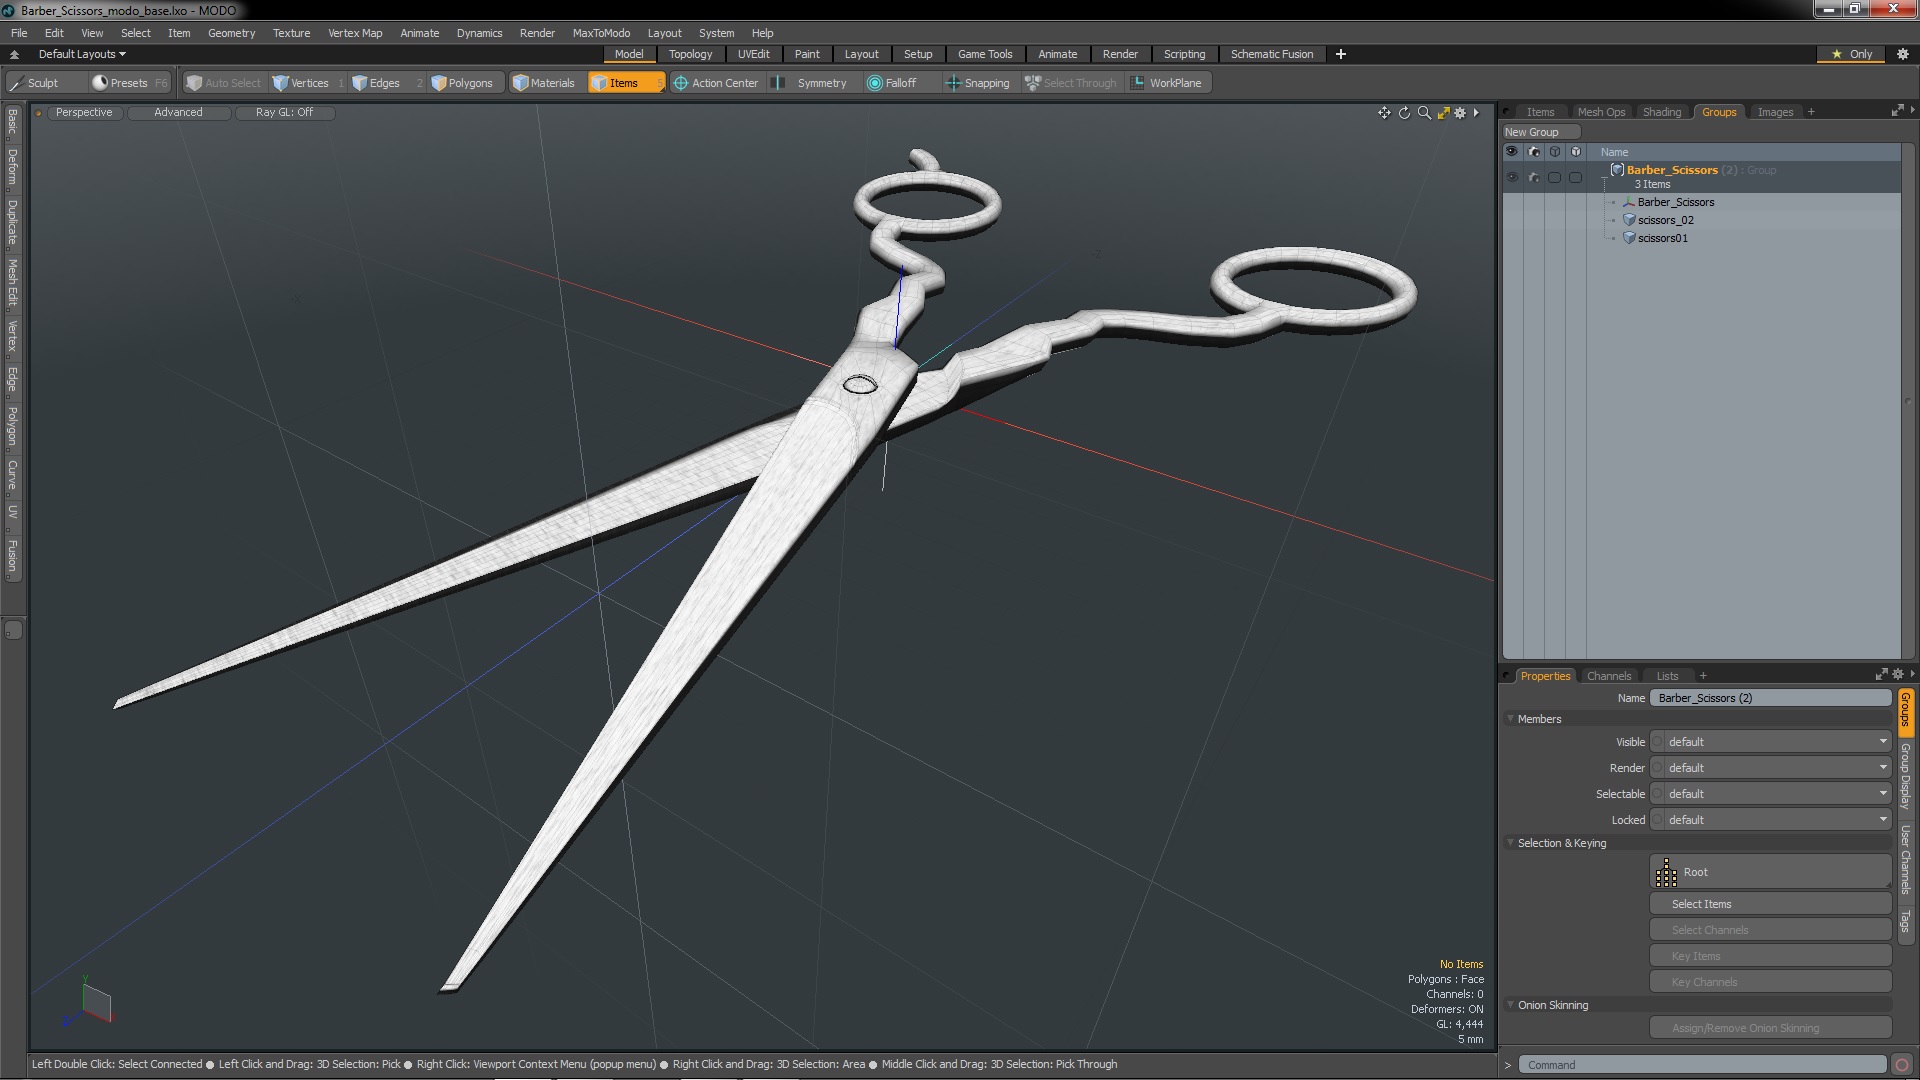Open viewport settings gear icon

pos(1460,113)
